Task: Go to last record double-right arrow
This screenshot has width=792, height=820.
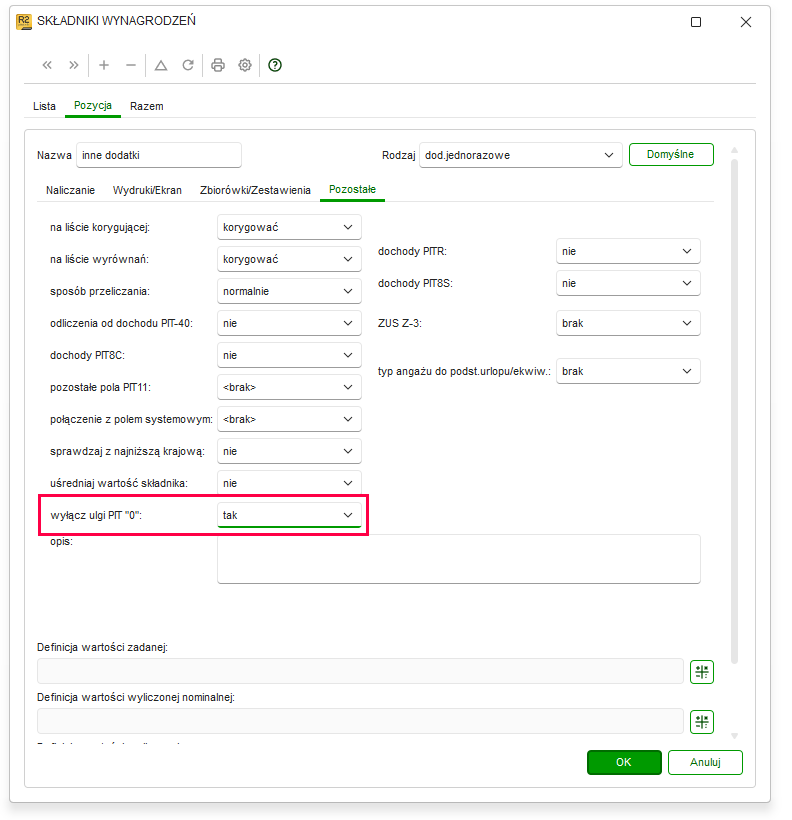Action: pyautogui.click(x=74, y=65)
